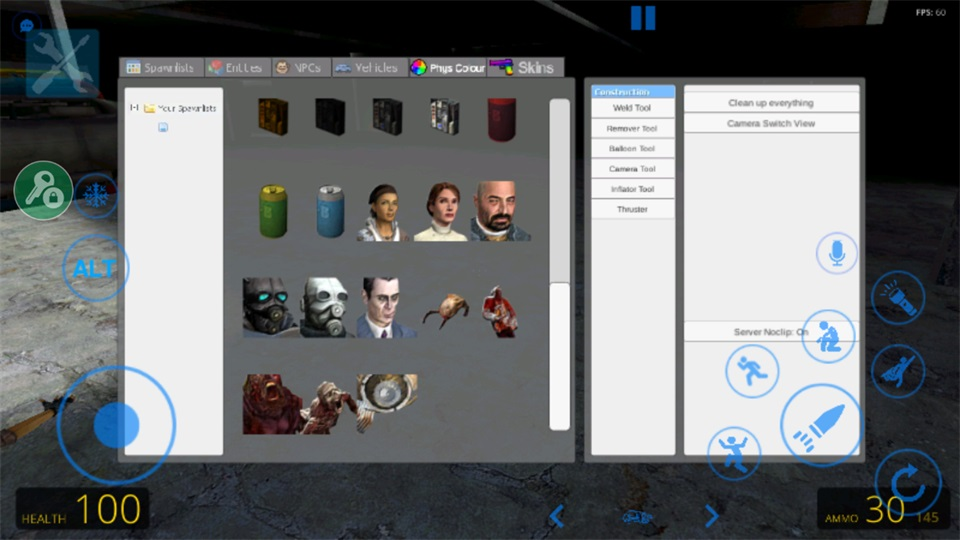The height and width of the screenshot is (540, 960).
Task: Spawn the pale clawed zombie NPC
Action: [331, 407]
